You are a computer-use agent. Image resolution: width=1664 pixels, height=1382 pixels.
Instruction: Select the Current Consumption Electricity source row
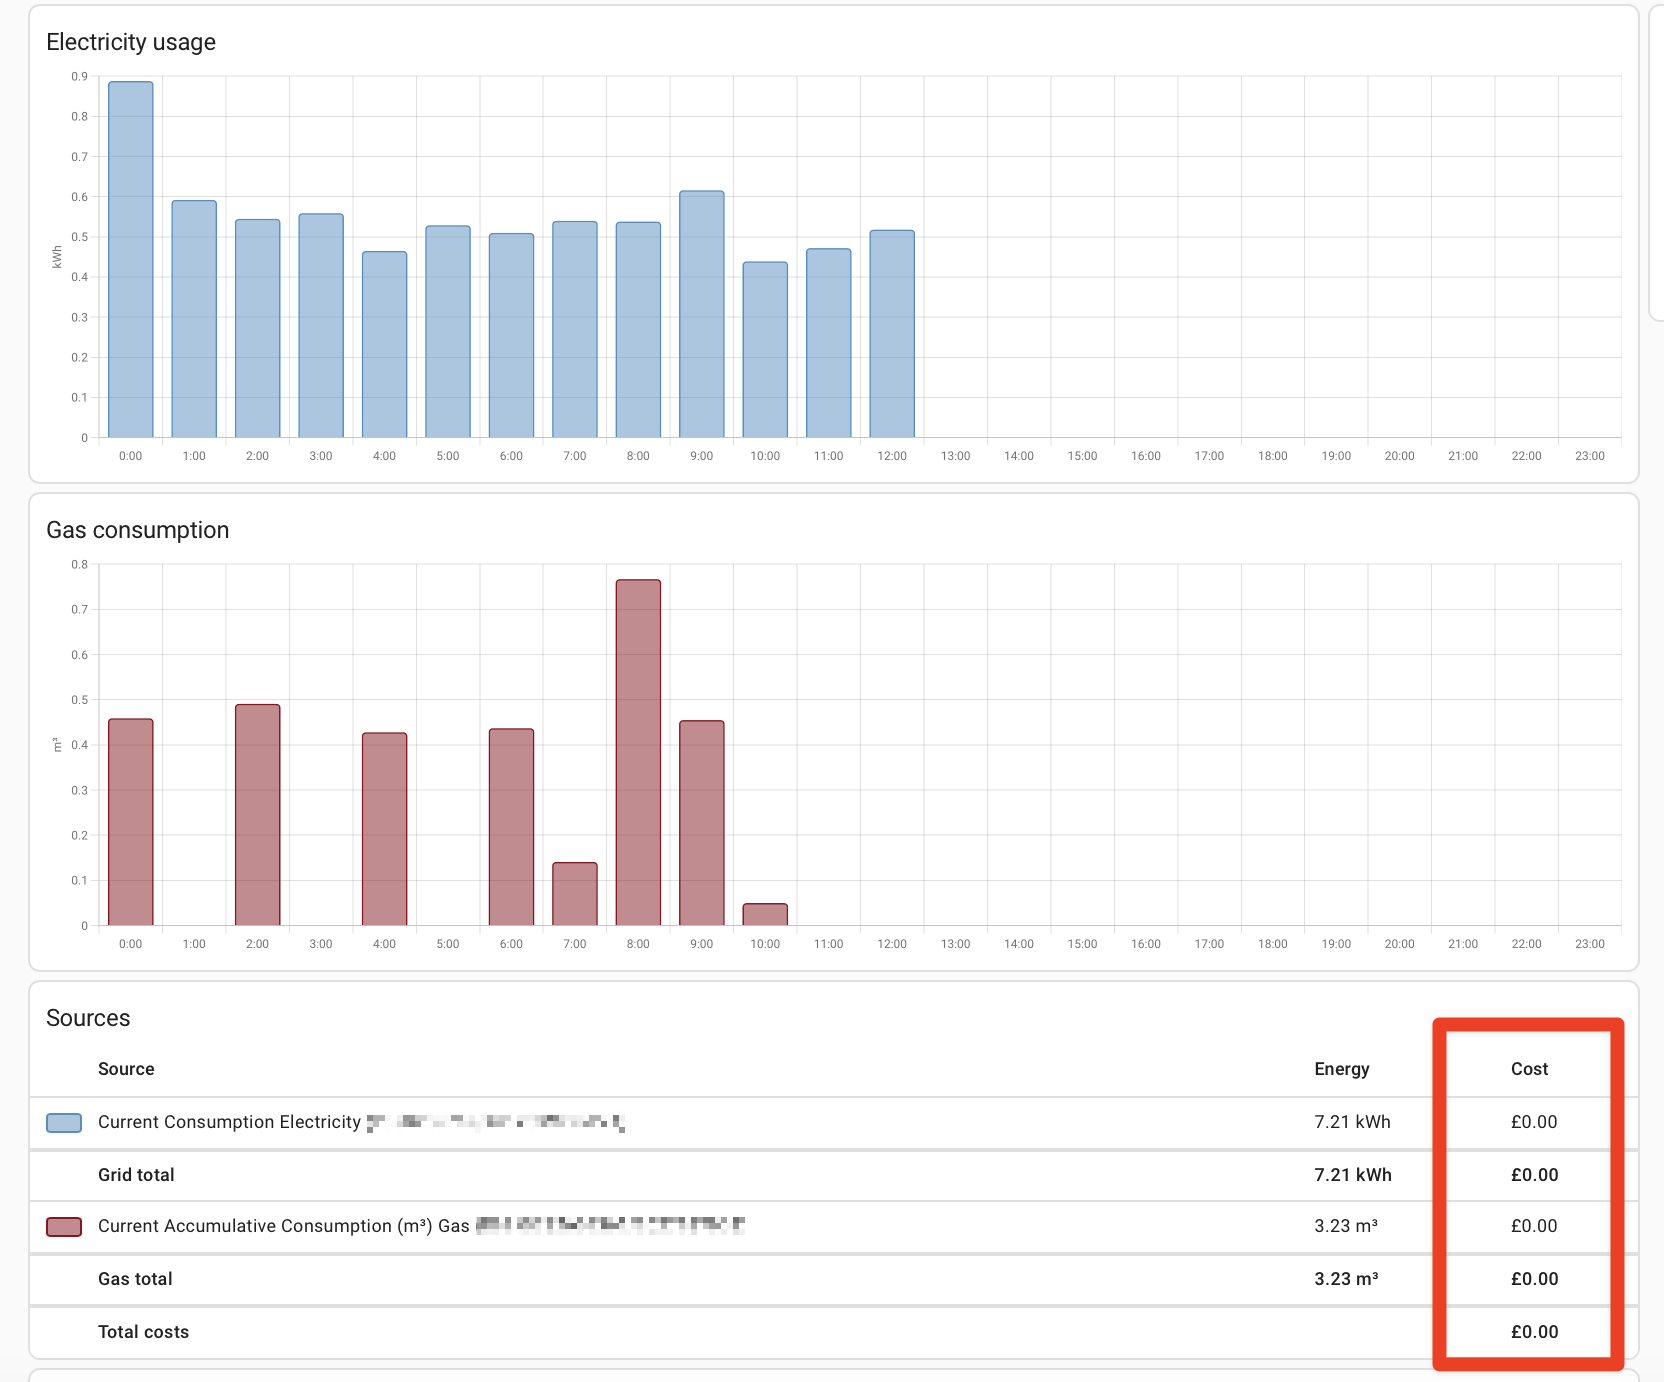[229, 1122]
